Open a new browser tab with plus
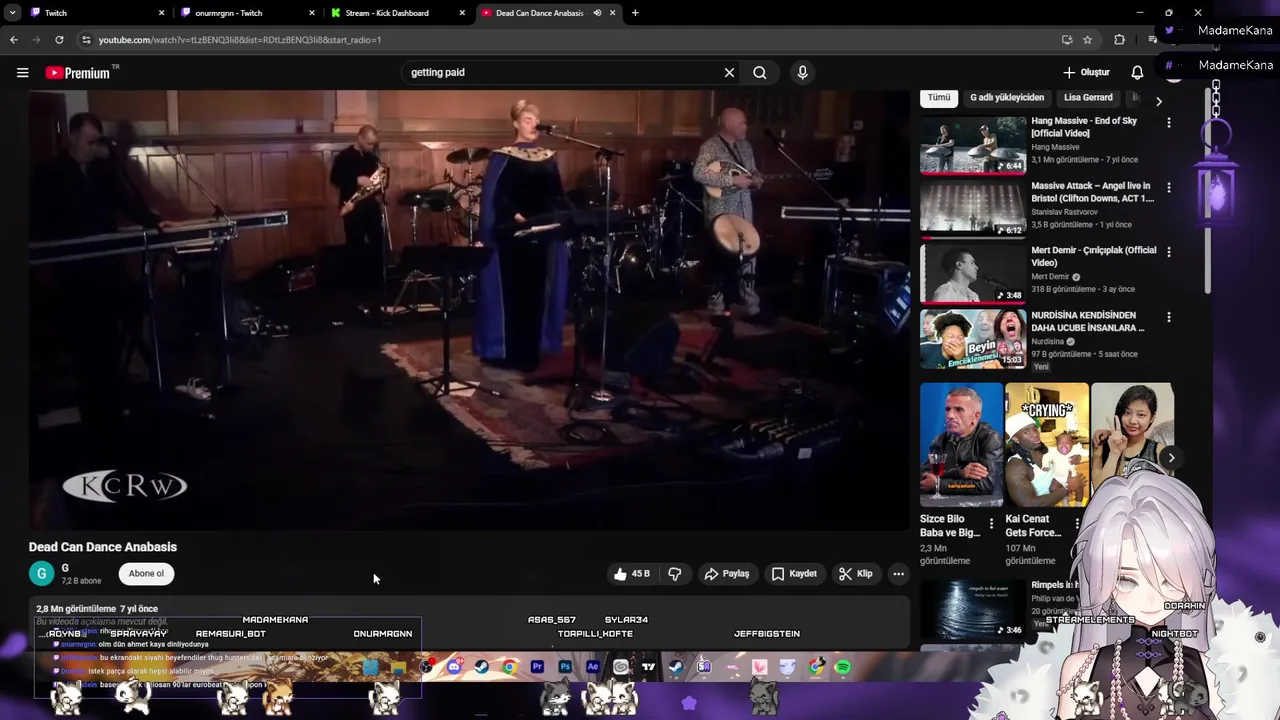1280x720 pixels. click(635, 13)
